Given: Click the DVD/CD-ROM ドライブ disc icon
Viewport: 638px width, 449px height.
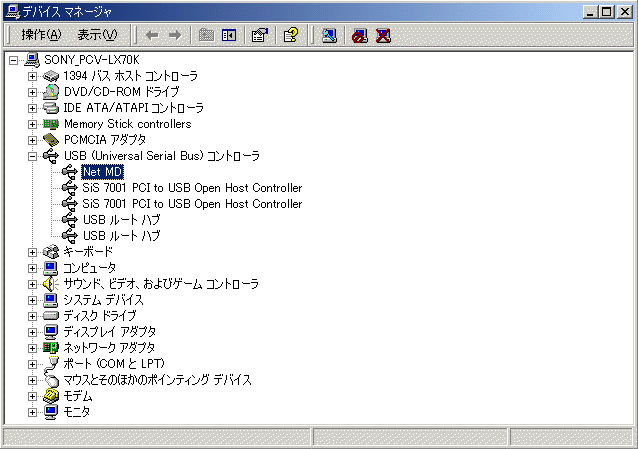Looking at the screenshot, I should pos(51,92).
